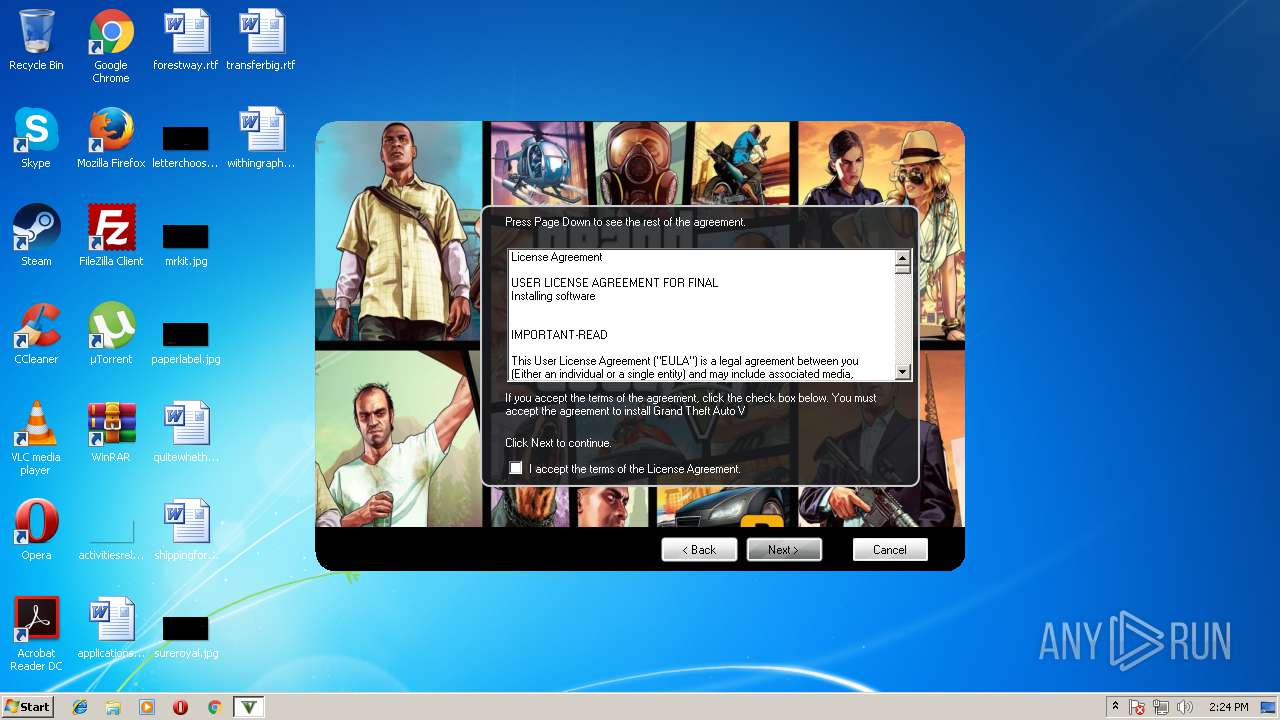
Task: Select sureroyal.jpg desktop file
Action: [x=185, y=635]
